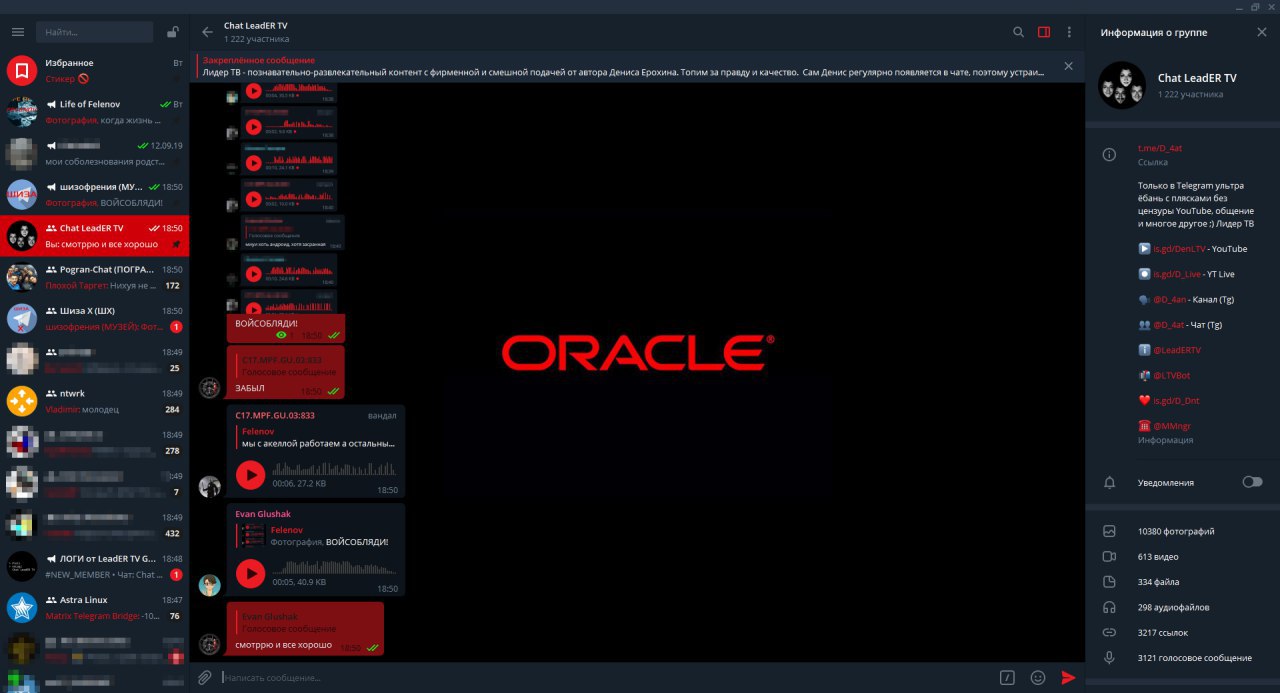Open the is.gd/DenLTV YouTube link
Screen dimensions: 1280x693
(1180, 249)
